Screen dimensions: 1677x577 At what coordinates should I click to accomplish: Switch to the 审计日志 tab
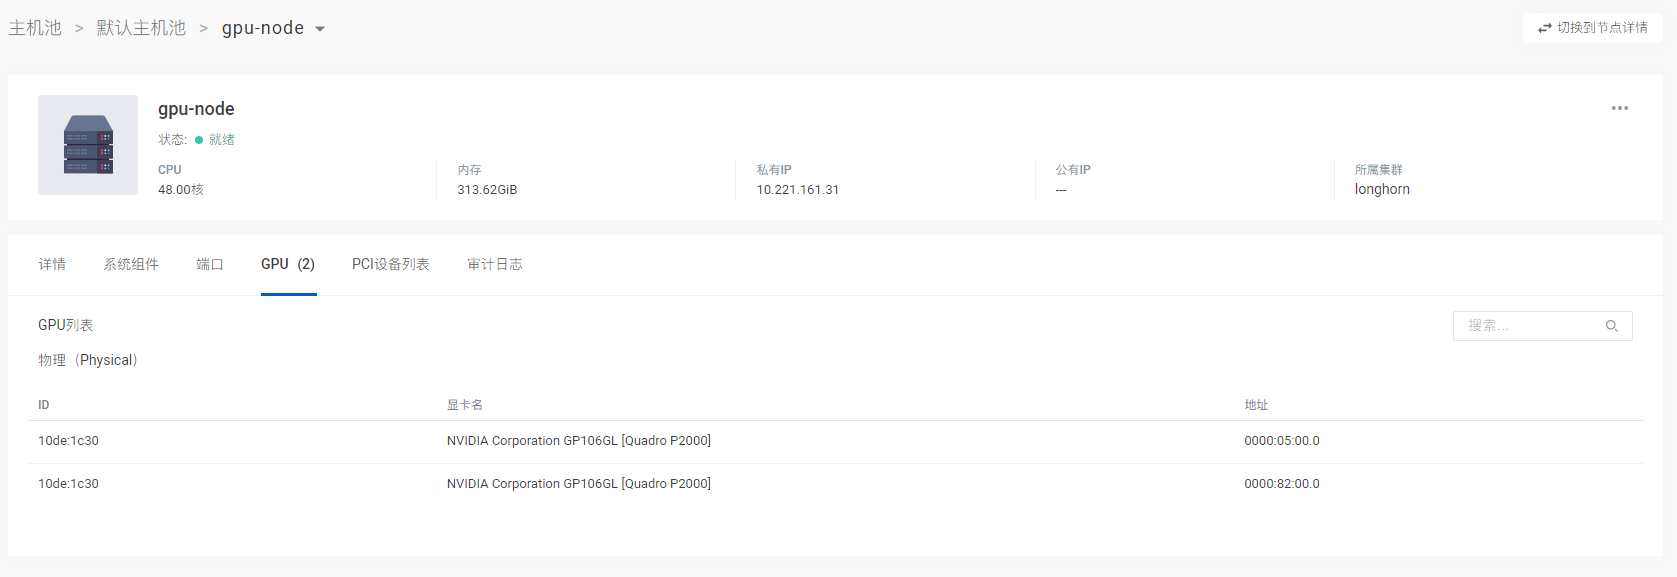pyautogui.click(x=495, y=264)
